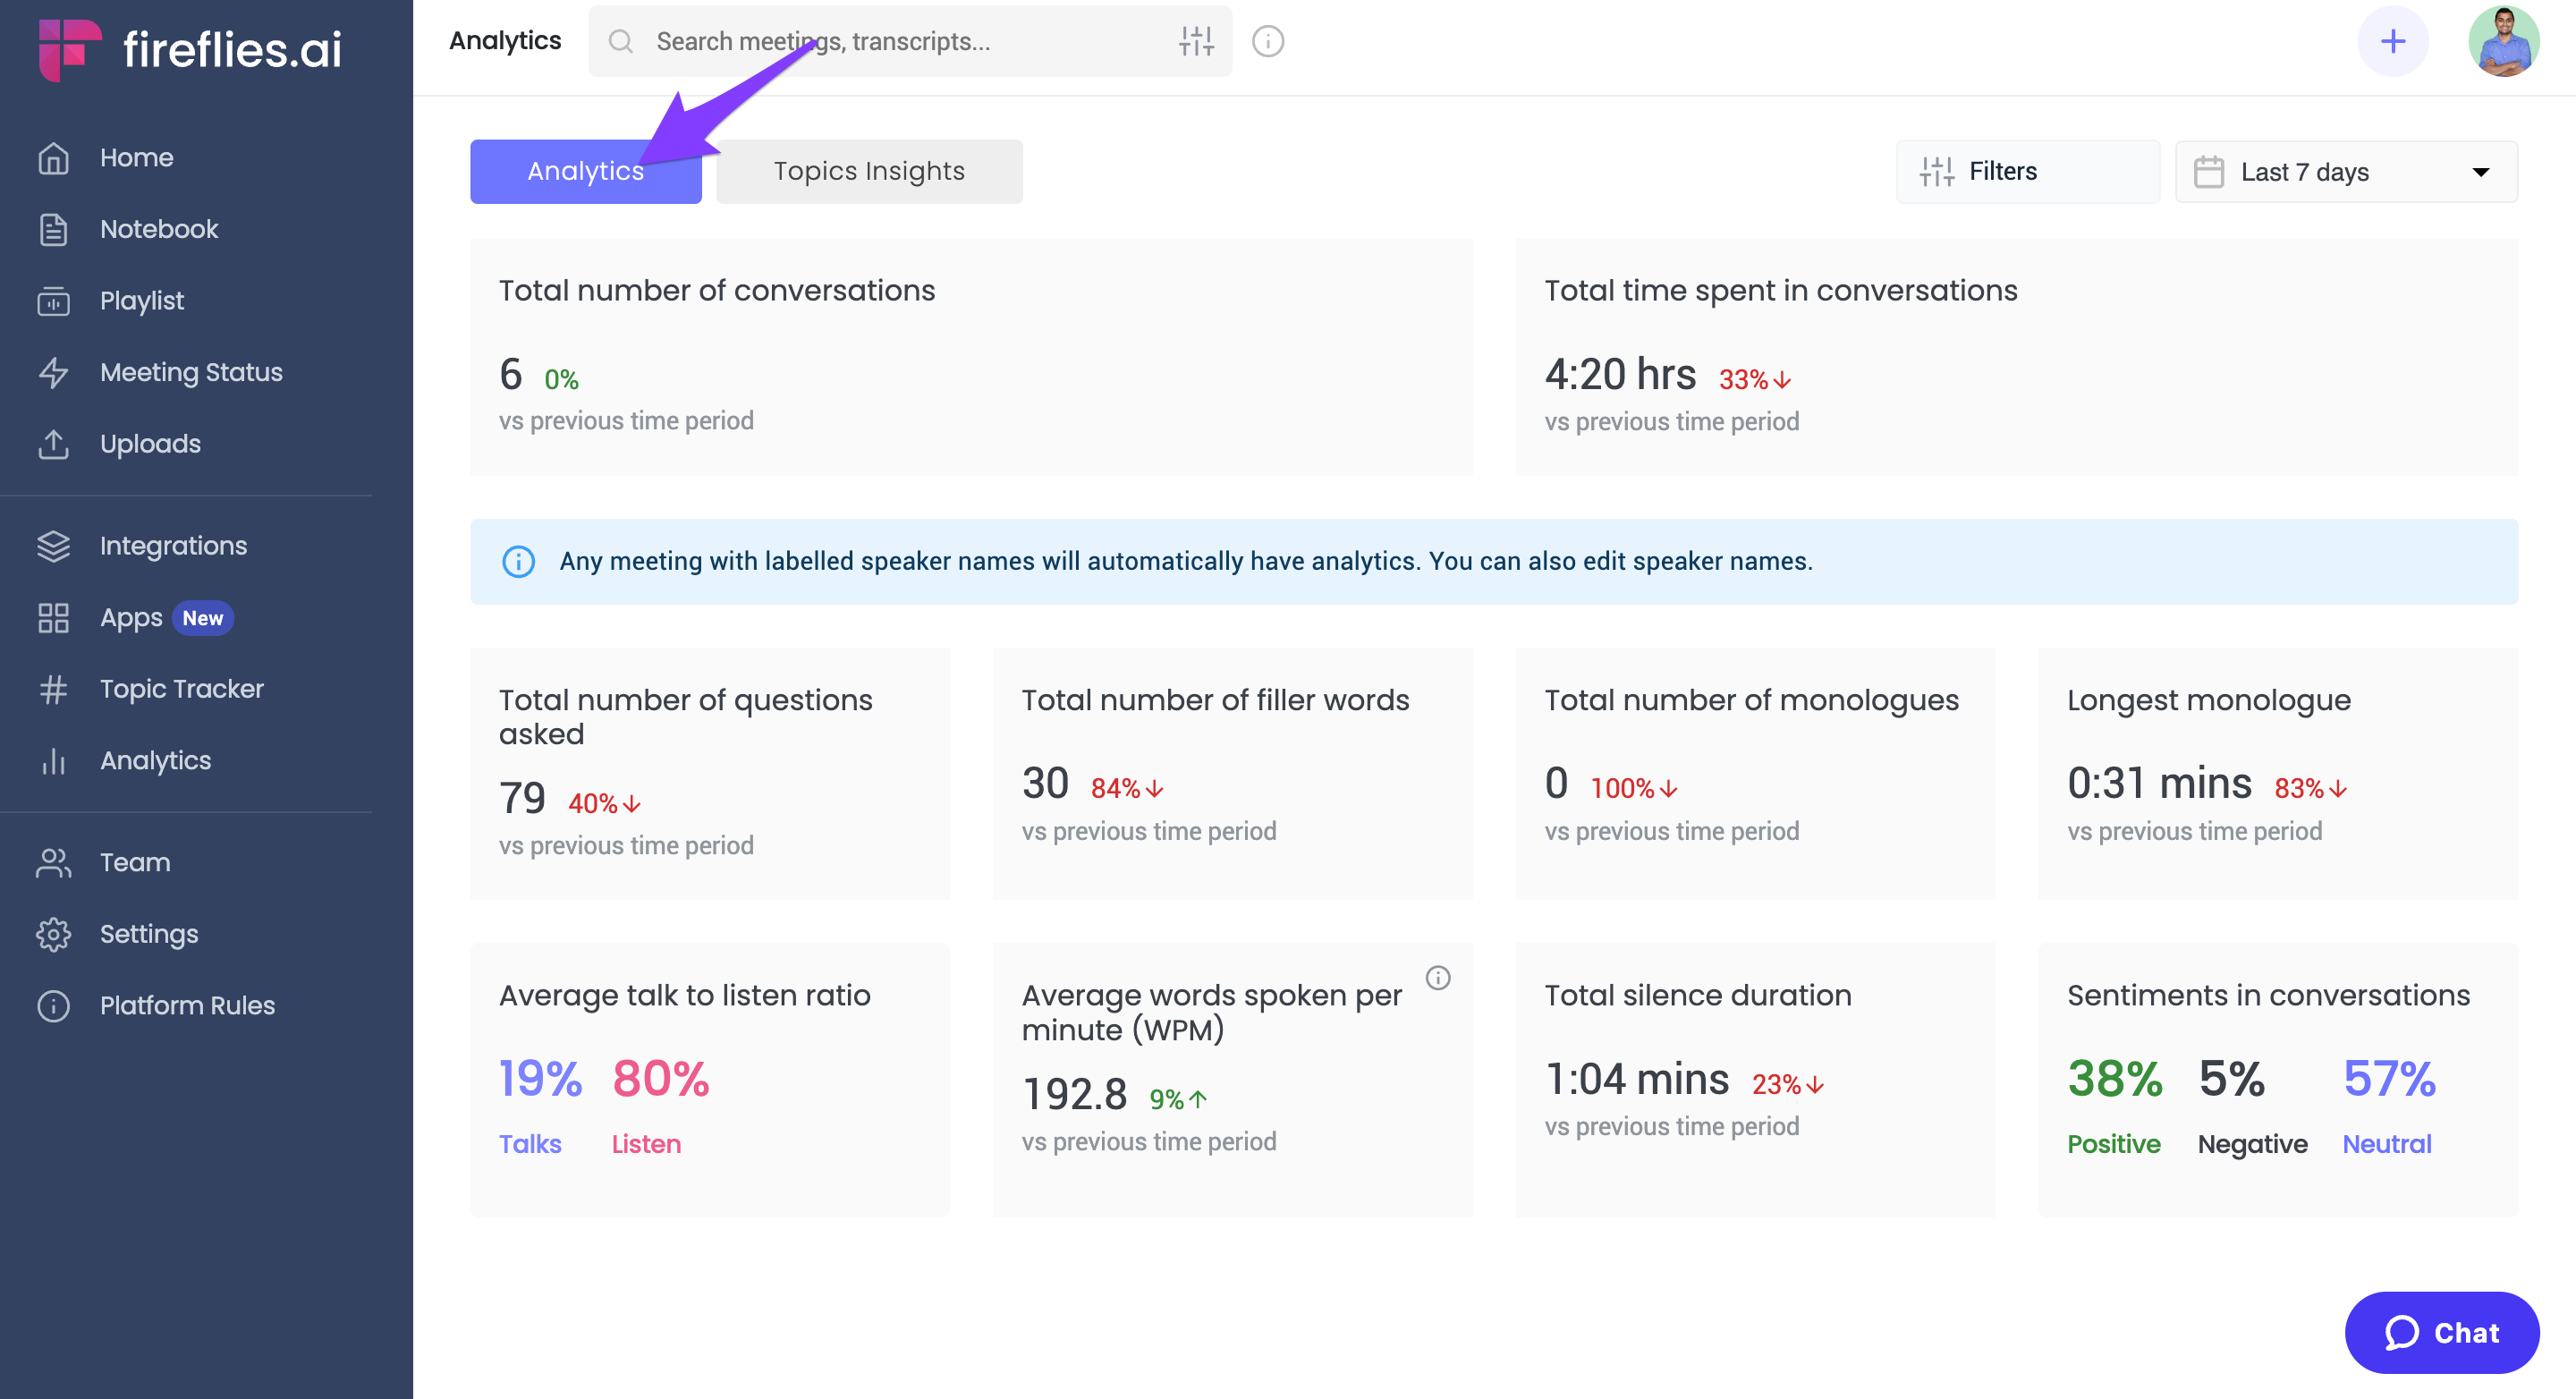Image resolution: width=2576 pixels, height=1399 pixels.
Task: Click the Platform Rules info icon
Action: tap(53, 1006)
